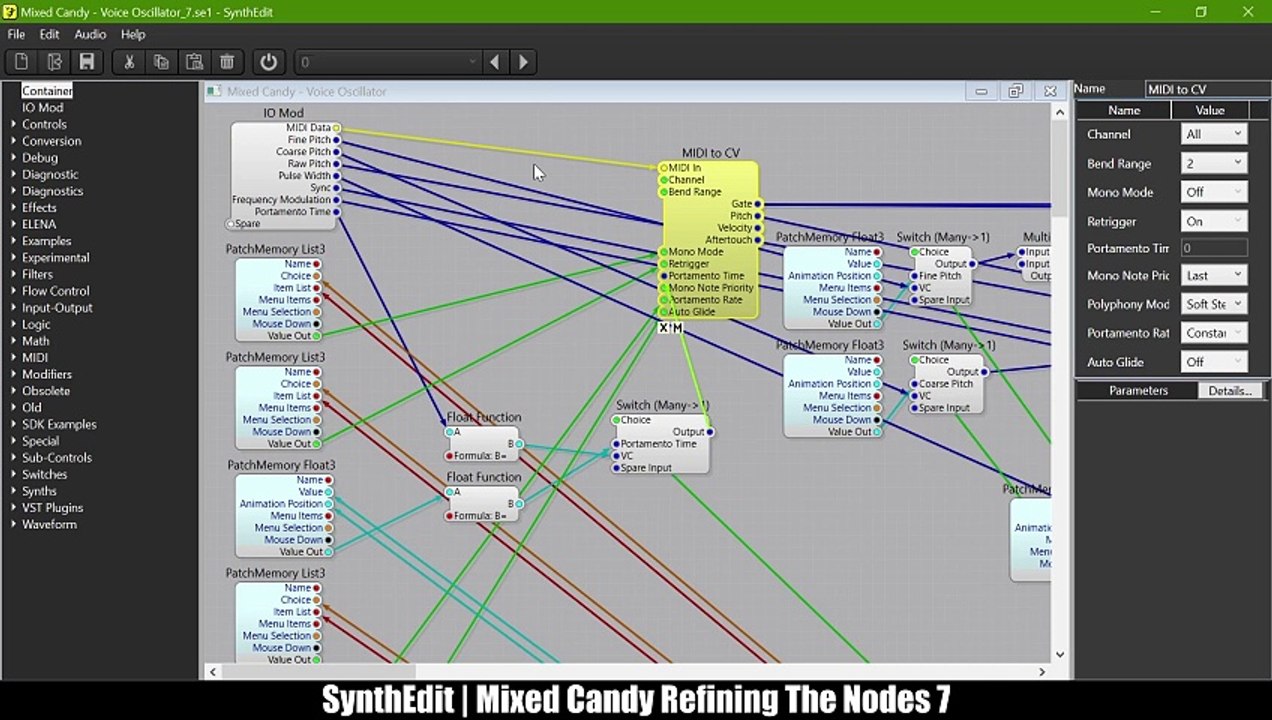This screenshot has height=720, width=1272.
Task: Open the Portamento Rate dropdown
Action: point(1213,333)
